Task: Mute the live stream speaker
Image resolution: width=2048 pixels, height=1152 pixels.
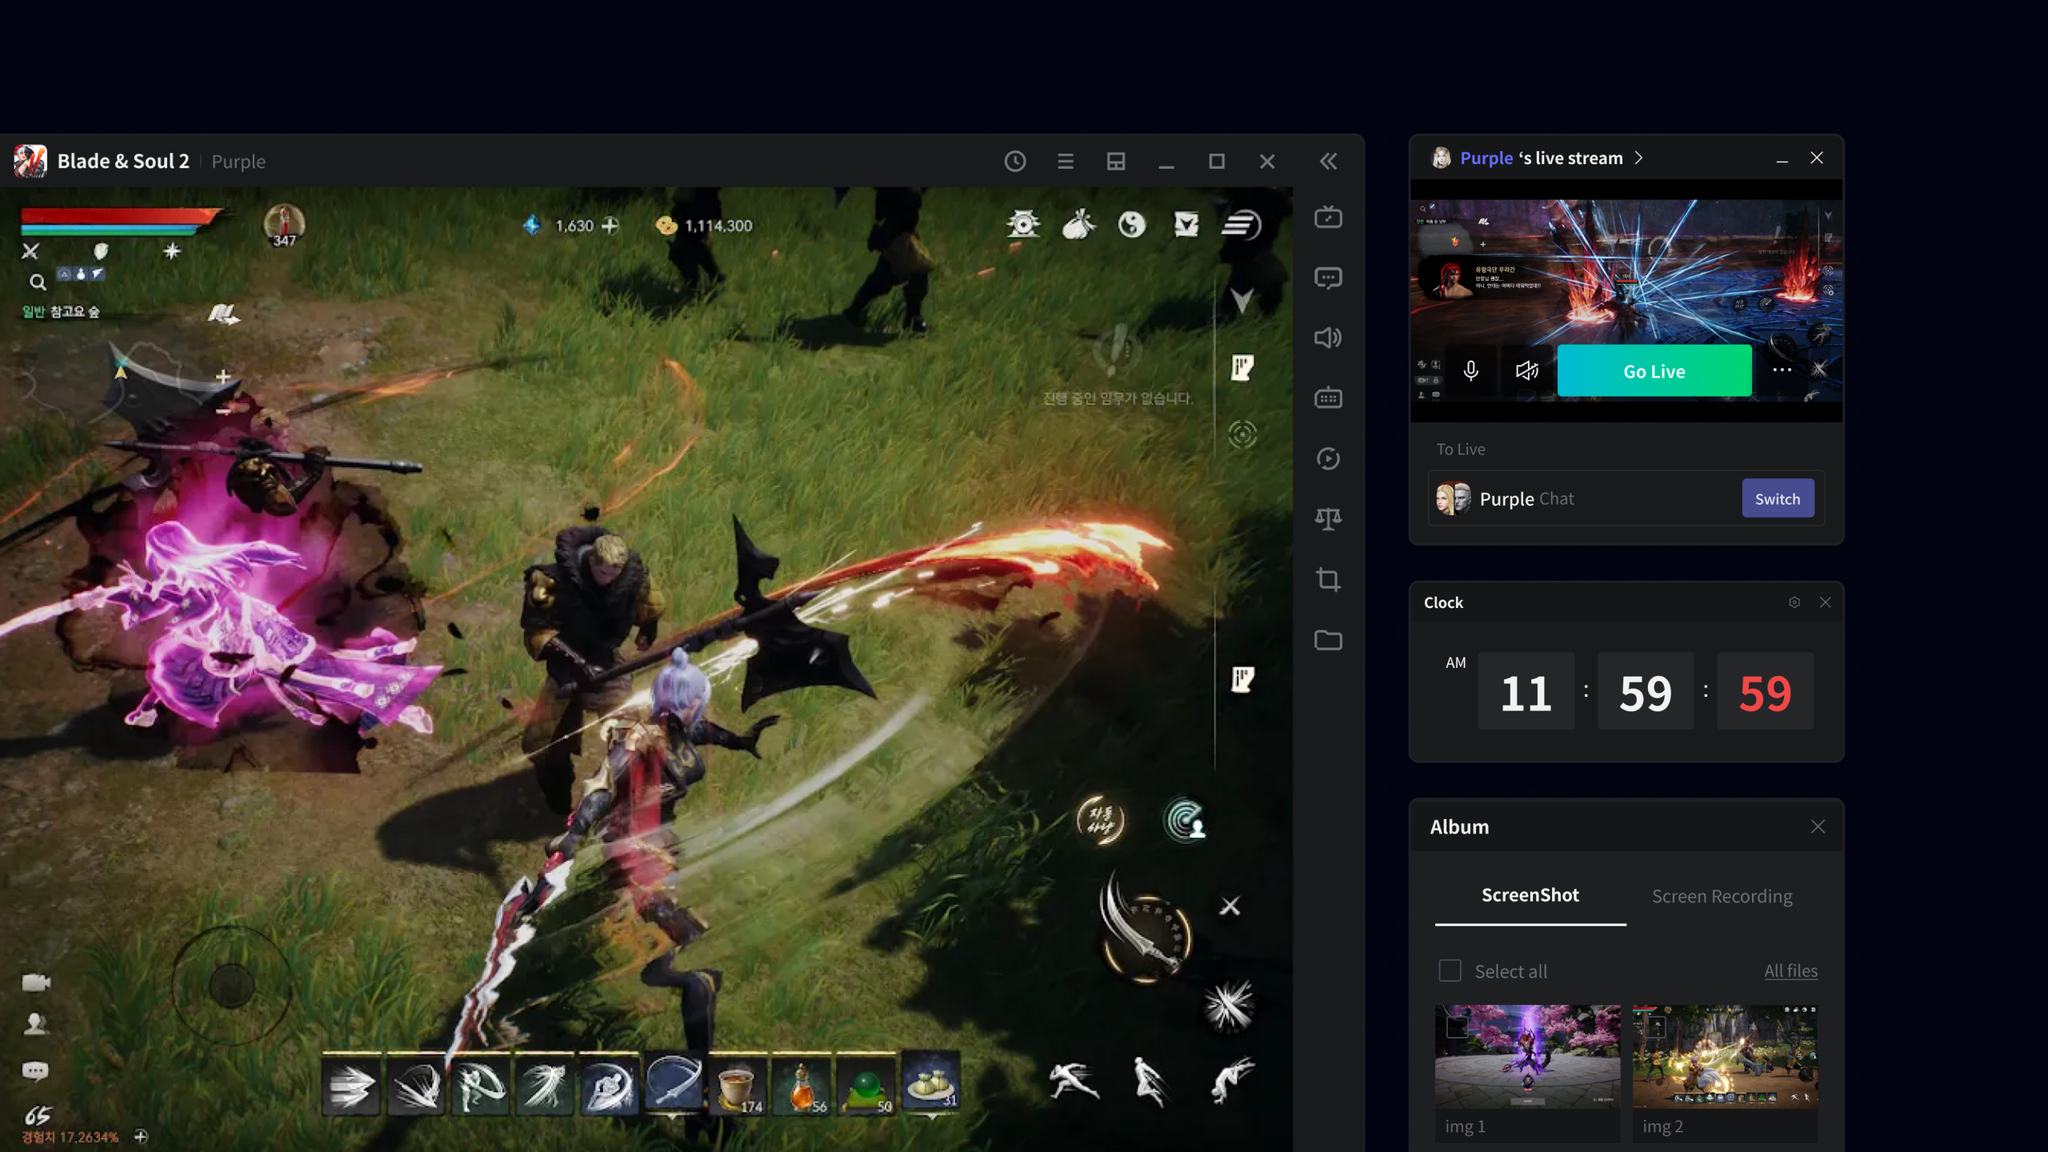Action: 1527,371
